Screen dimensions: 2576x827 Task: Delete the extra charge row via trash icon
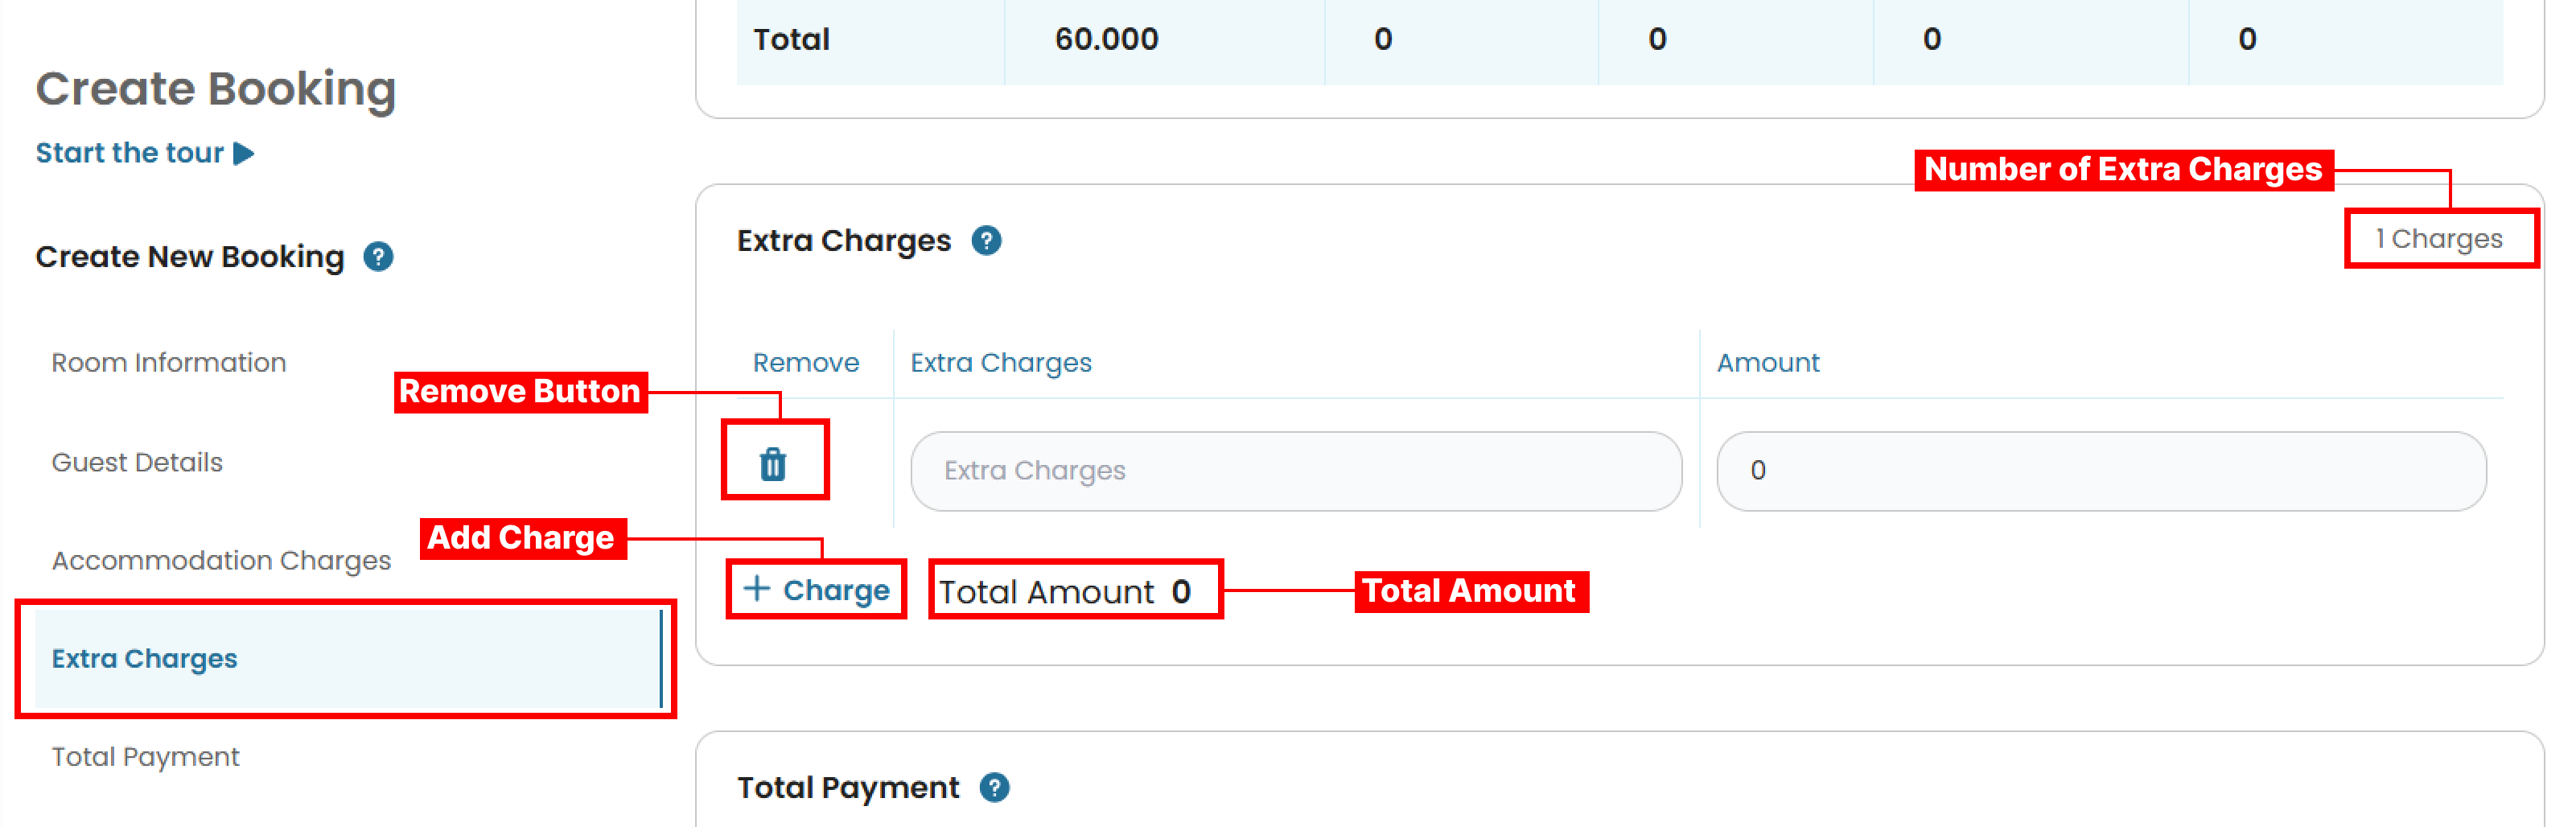(x=774, y=463)
